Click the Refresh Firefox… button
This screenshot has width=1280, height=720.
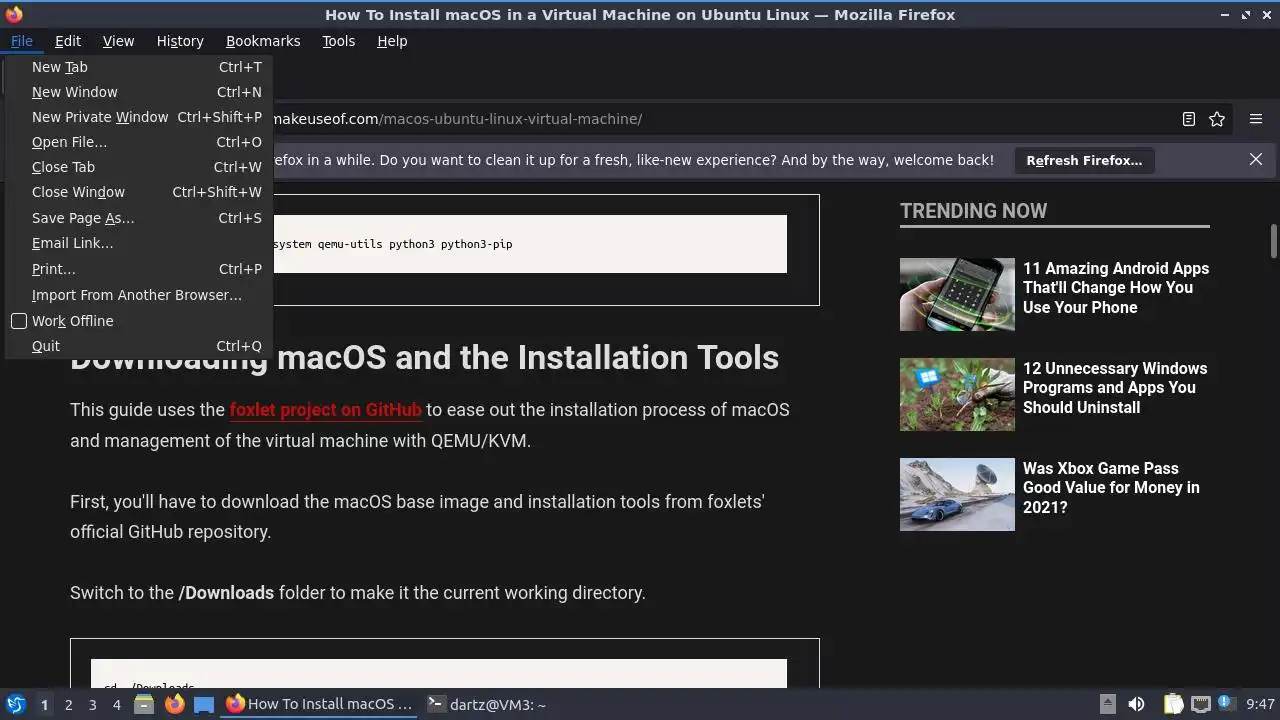(x=1084, y=160)
